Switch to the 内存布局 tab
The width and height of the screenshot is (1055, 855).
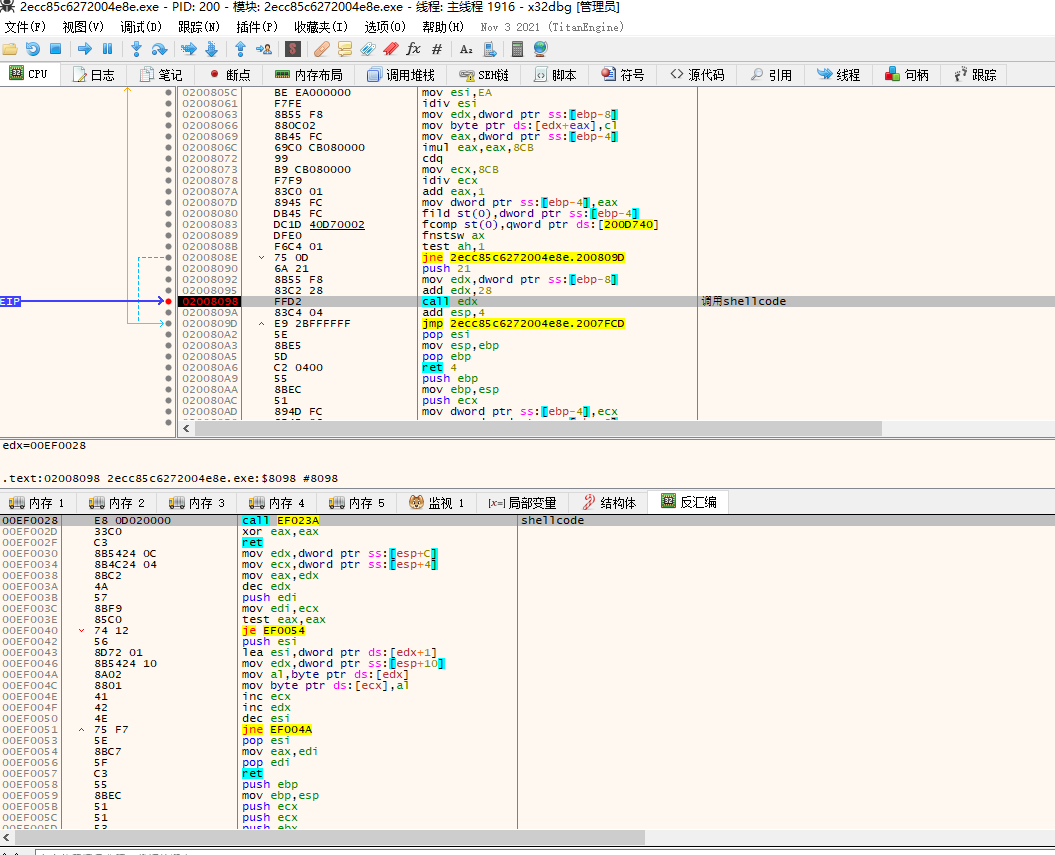310,75
